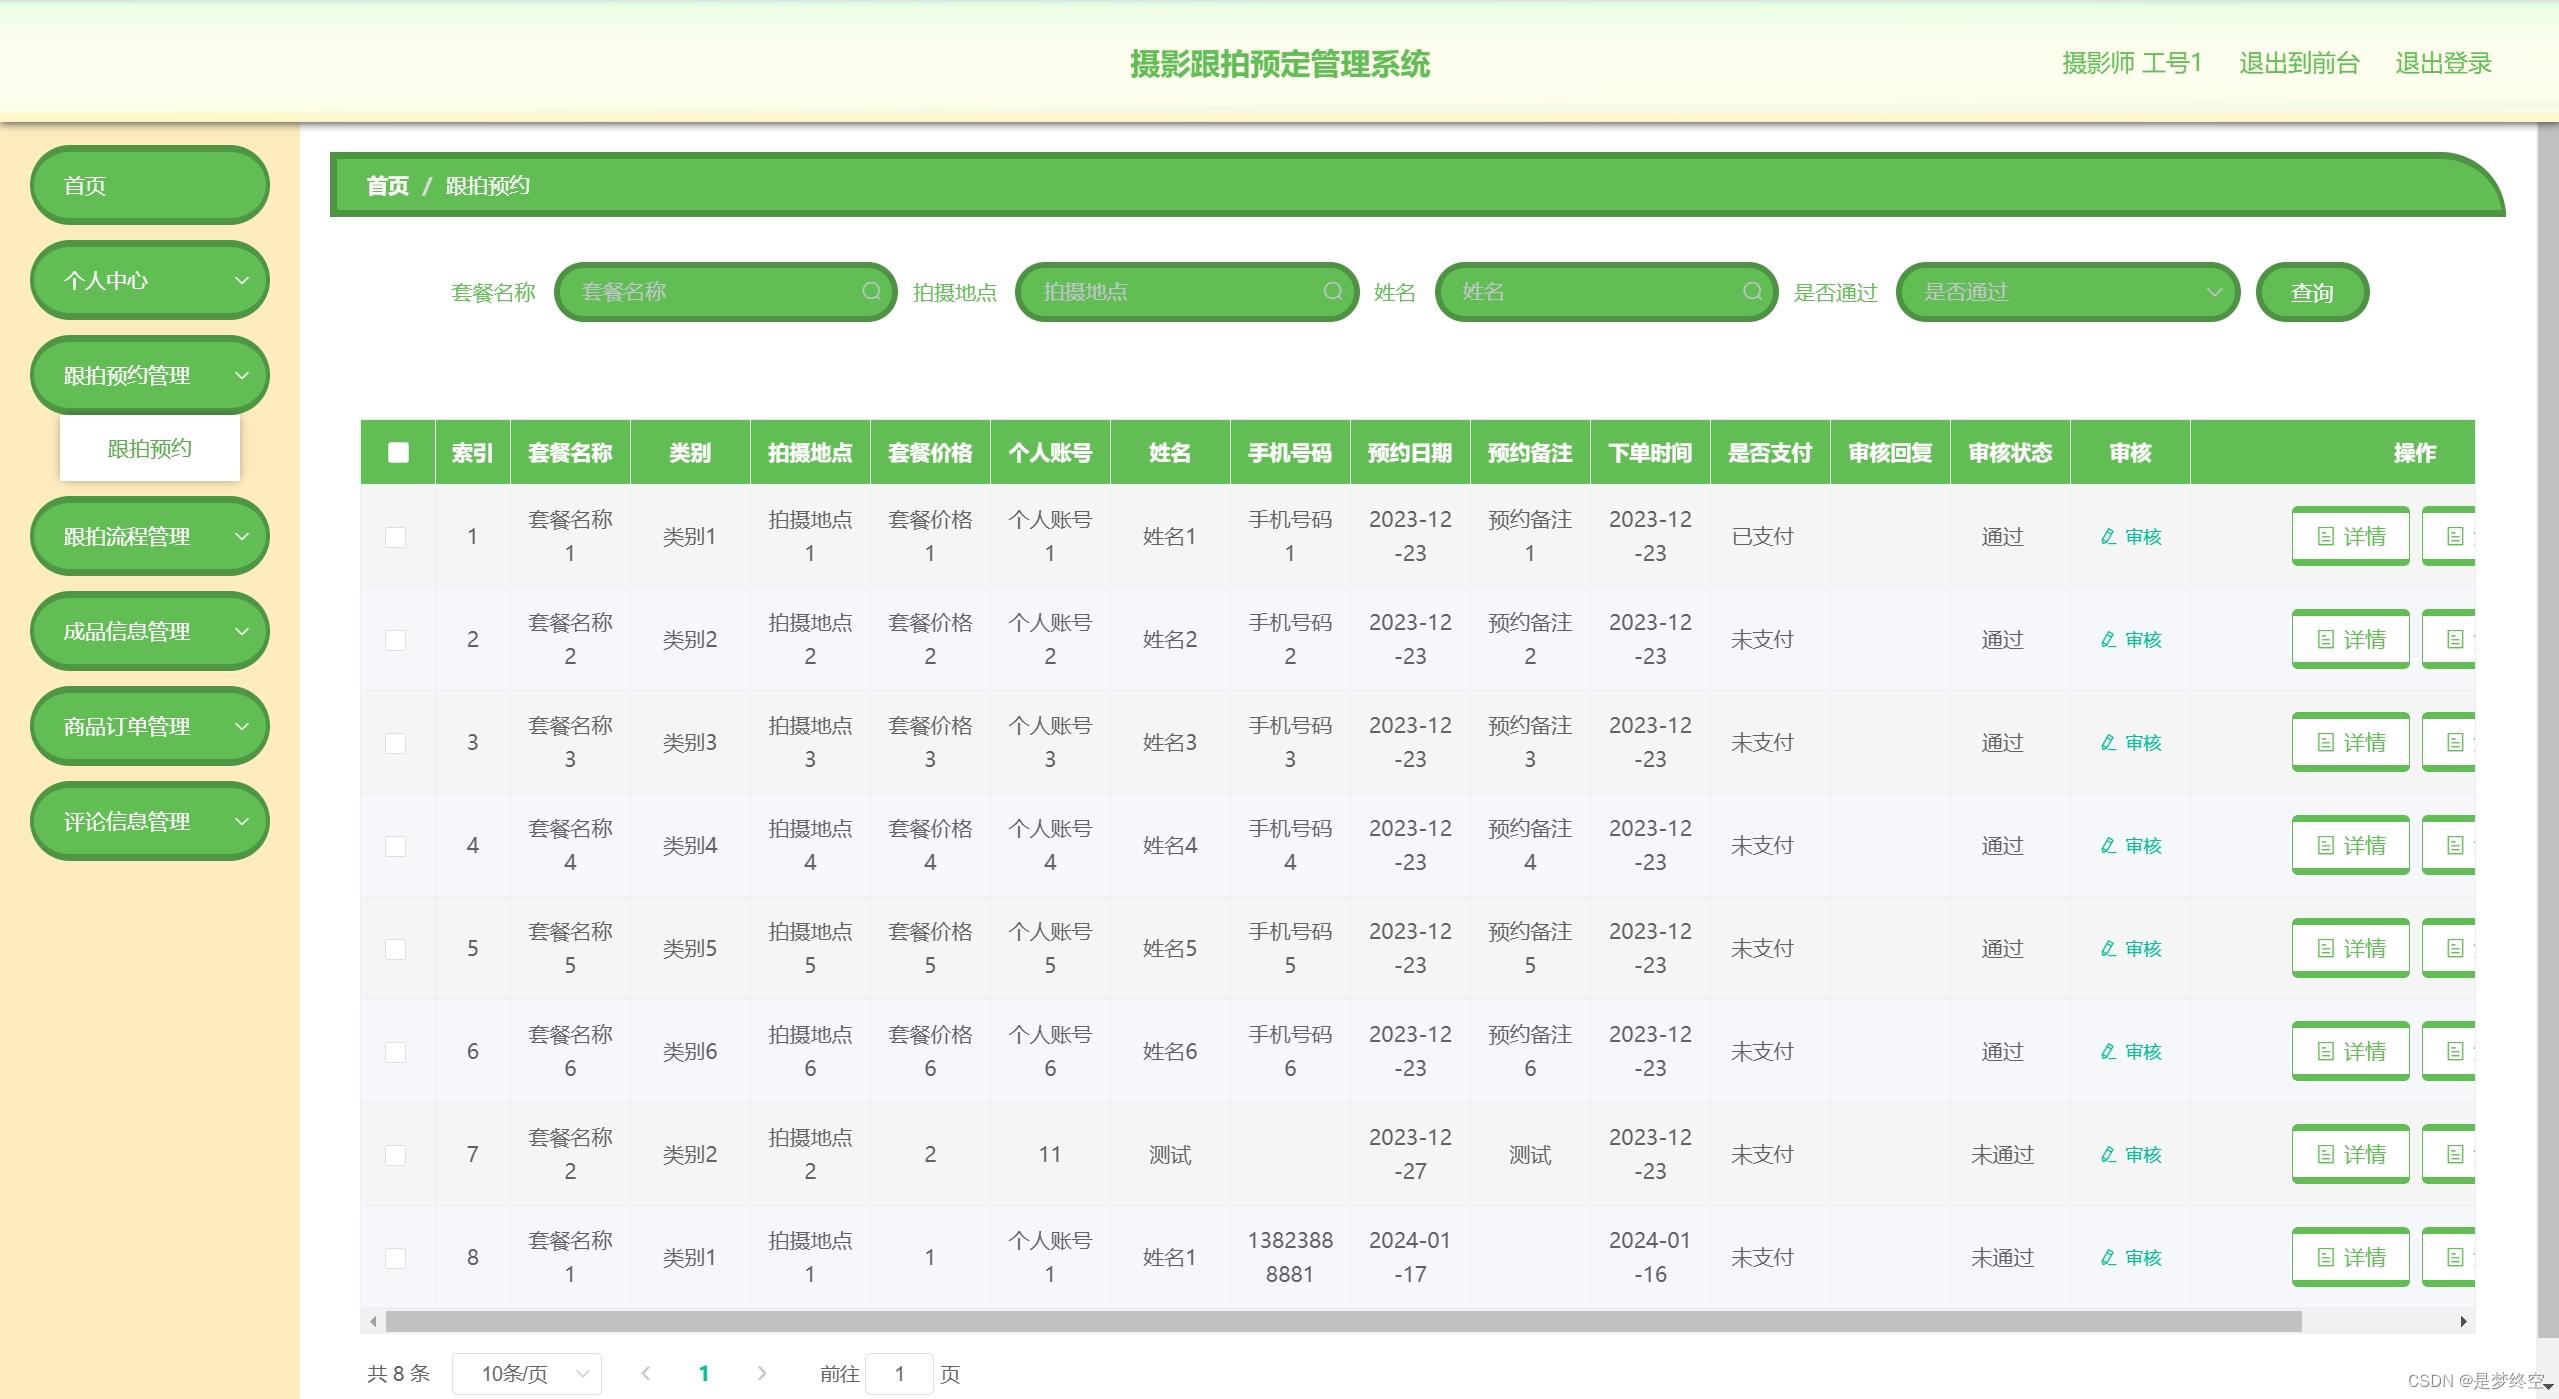Open 详情 for row 7 (测试)

(x=2350, y=1154)
